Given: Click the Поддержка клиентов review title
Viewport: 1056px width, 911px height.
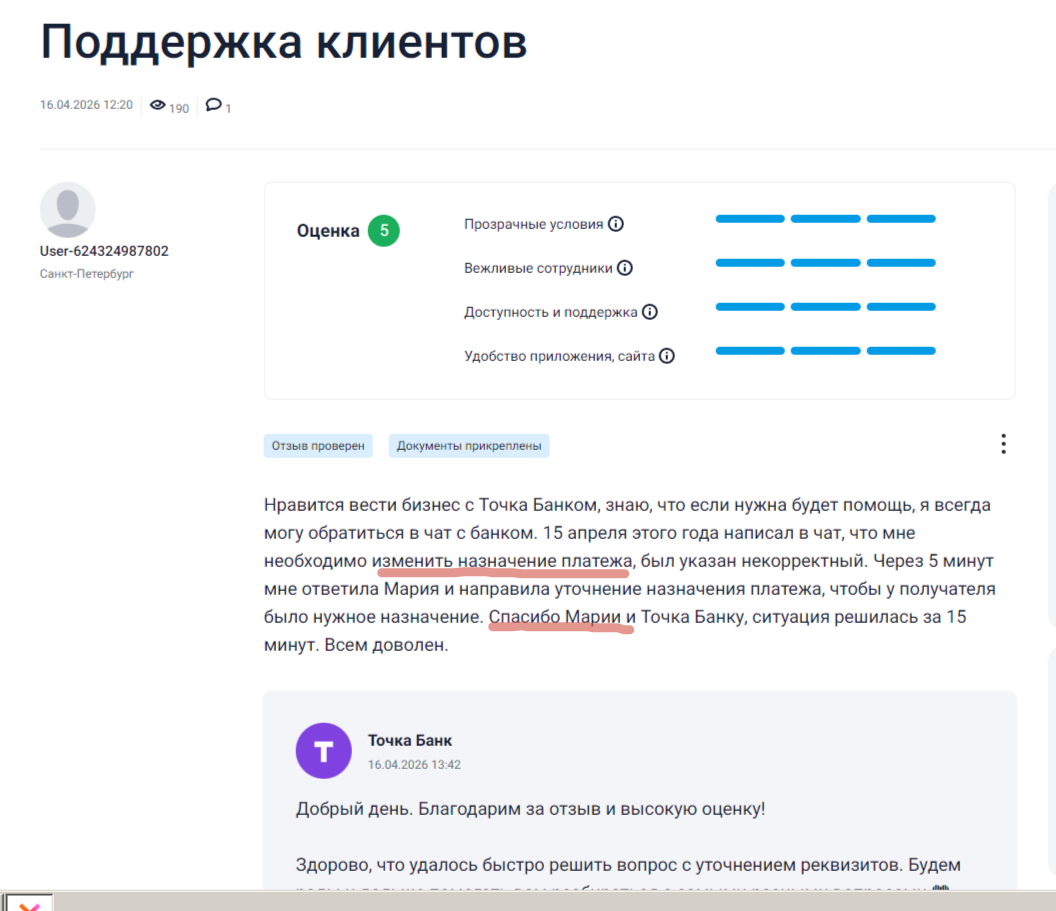Looking at the screenshot, I should pyautogui.click(x=284, y=42).
